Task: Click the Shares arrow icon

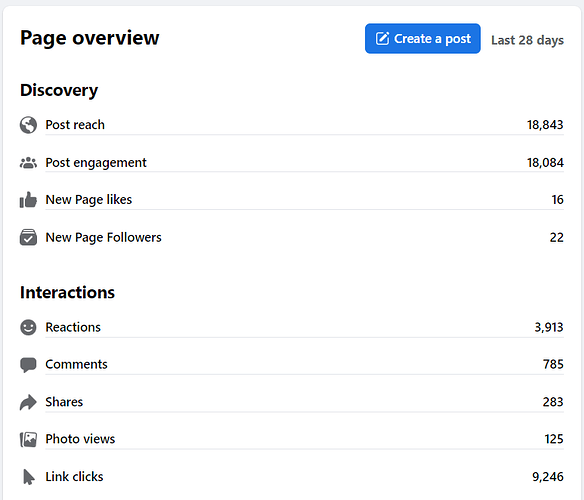Action: (28, 402)
